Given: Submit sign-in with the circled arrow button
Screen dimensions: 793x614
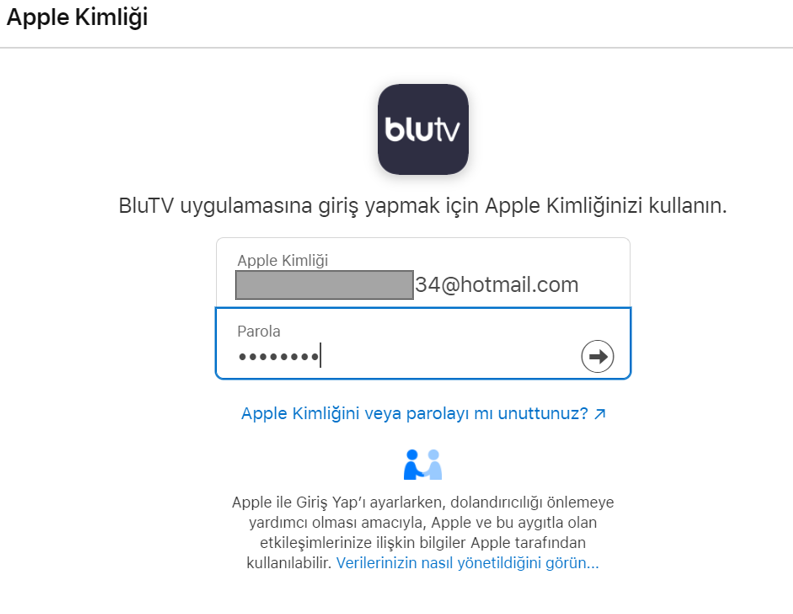Looking at the screenshot, I should (597, 356).
